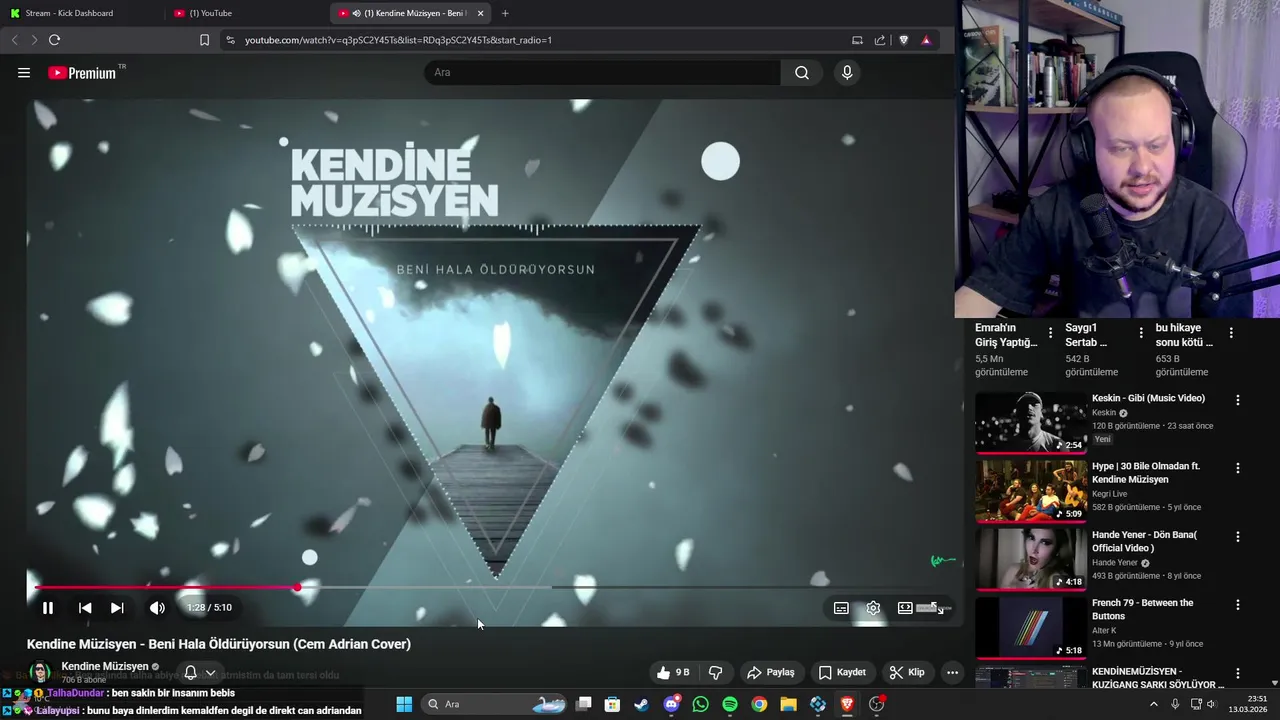Open options for French 79 video
Screen dimensions: 1280x720
1237,605
